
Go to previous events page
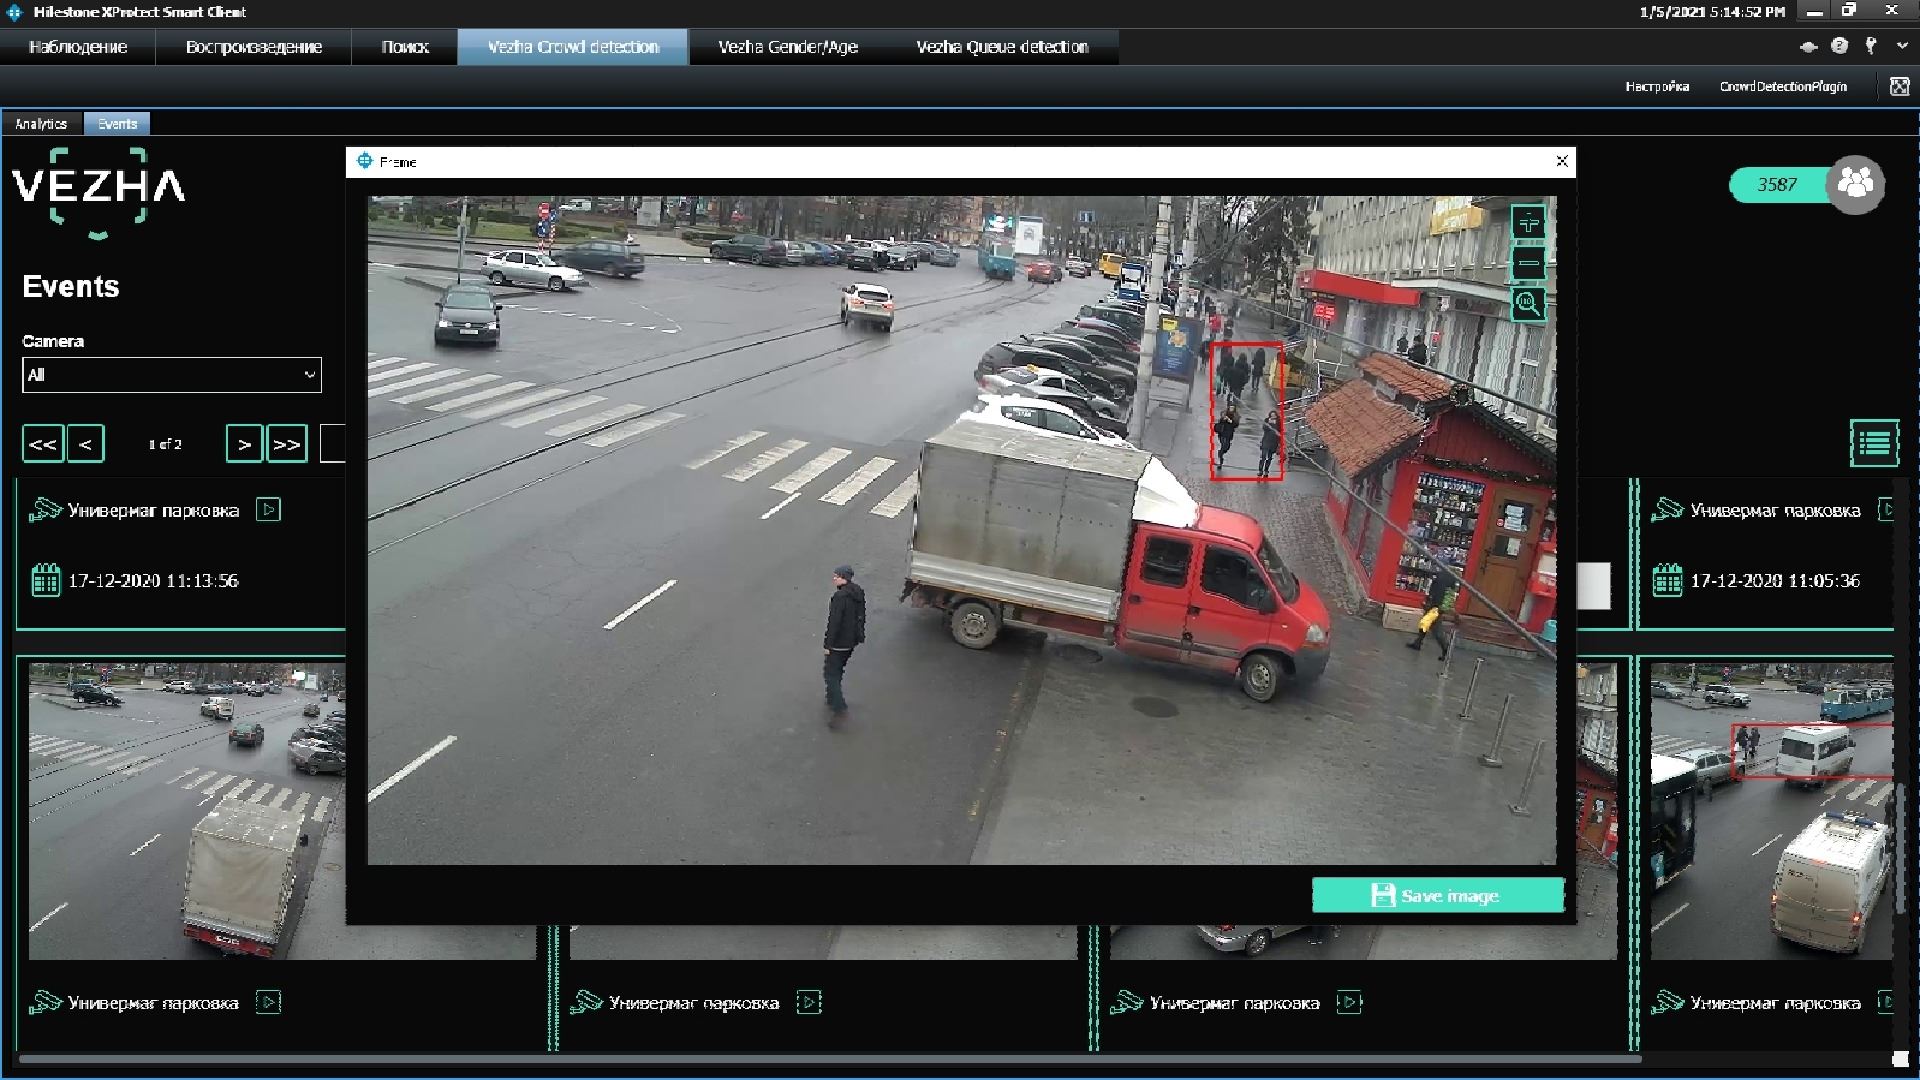[85, 444]
